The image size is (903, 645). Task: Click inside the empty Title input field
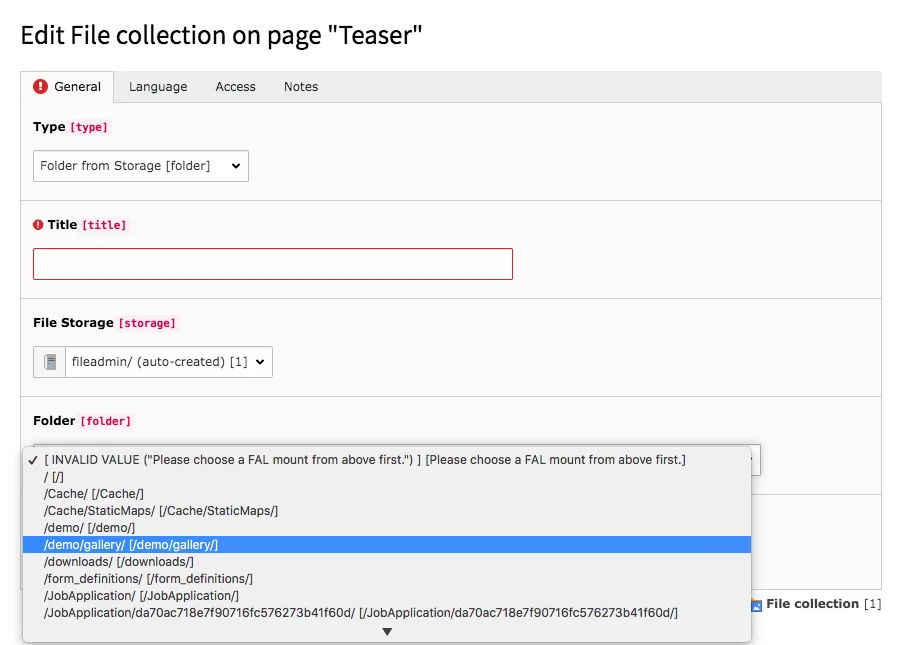272,263
